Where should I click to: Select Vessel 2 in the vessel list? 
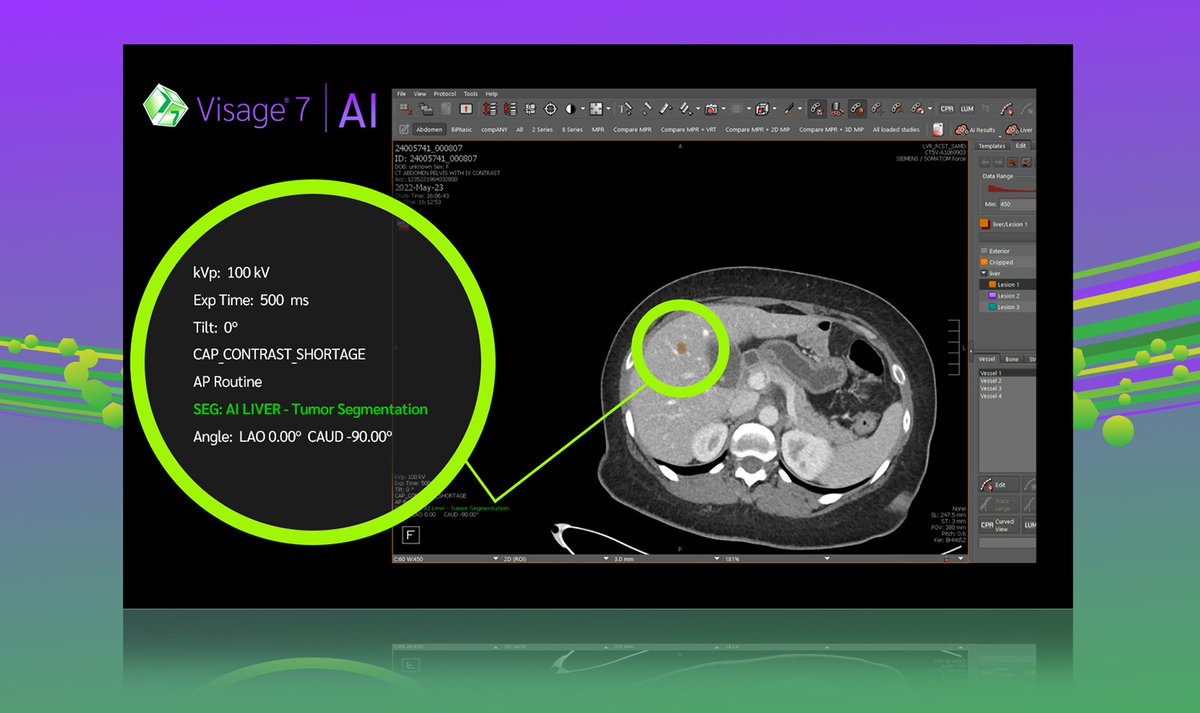1007,381
